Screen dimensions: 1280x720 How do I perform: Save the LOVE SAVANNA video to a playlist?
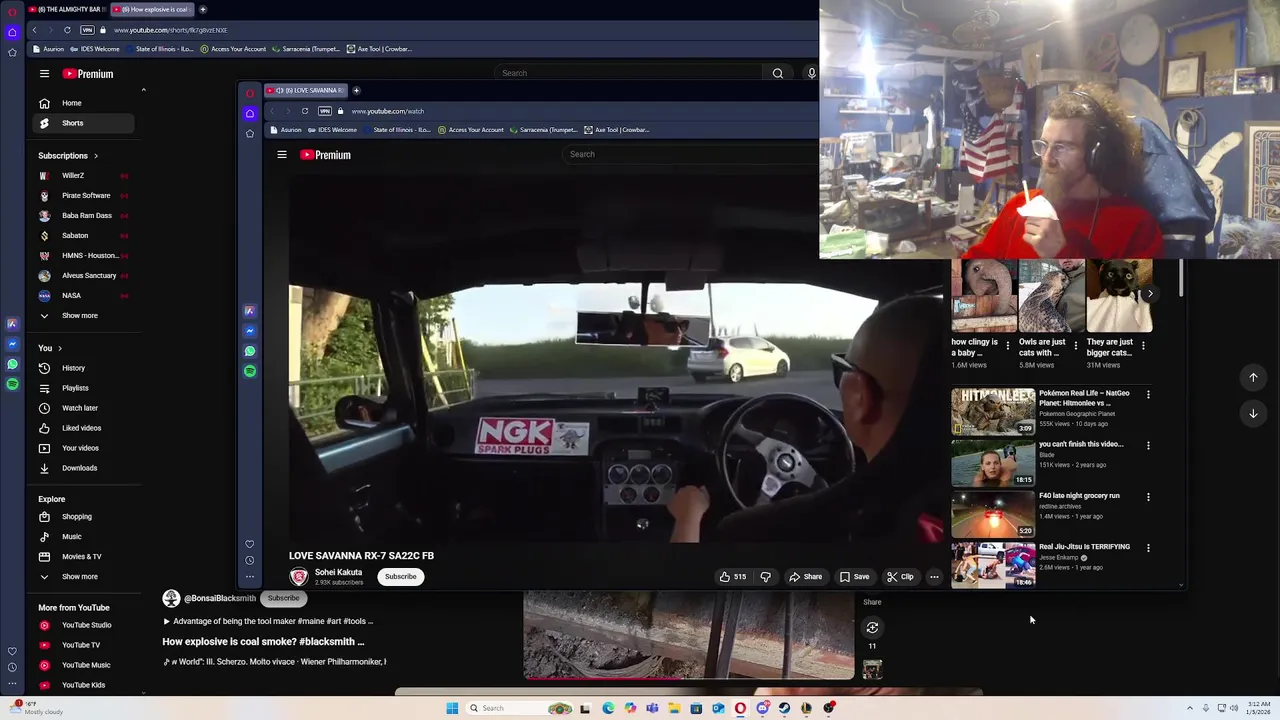point(854,577)
